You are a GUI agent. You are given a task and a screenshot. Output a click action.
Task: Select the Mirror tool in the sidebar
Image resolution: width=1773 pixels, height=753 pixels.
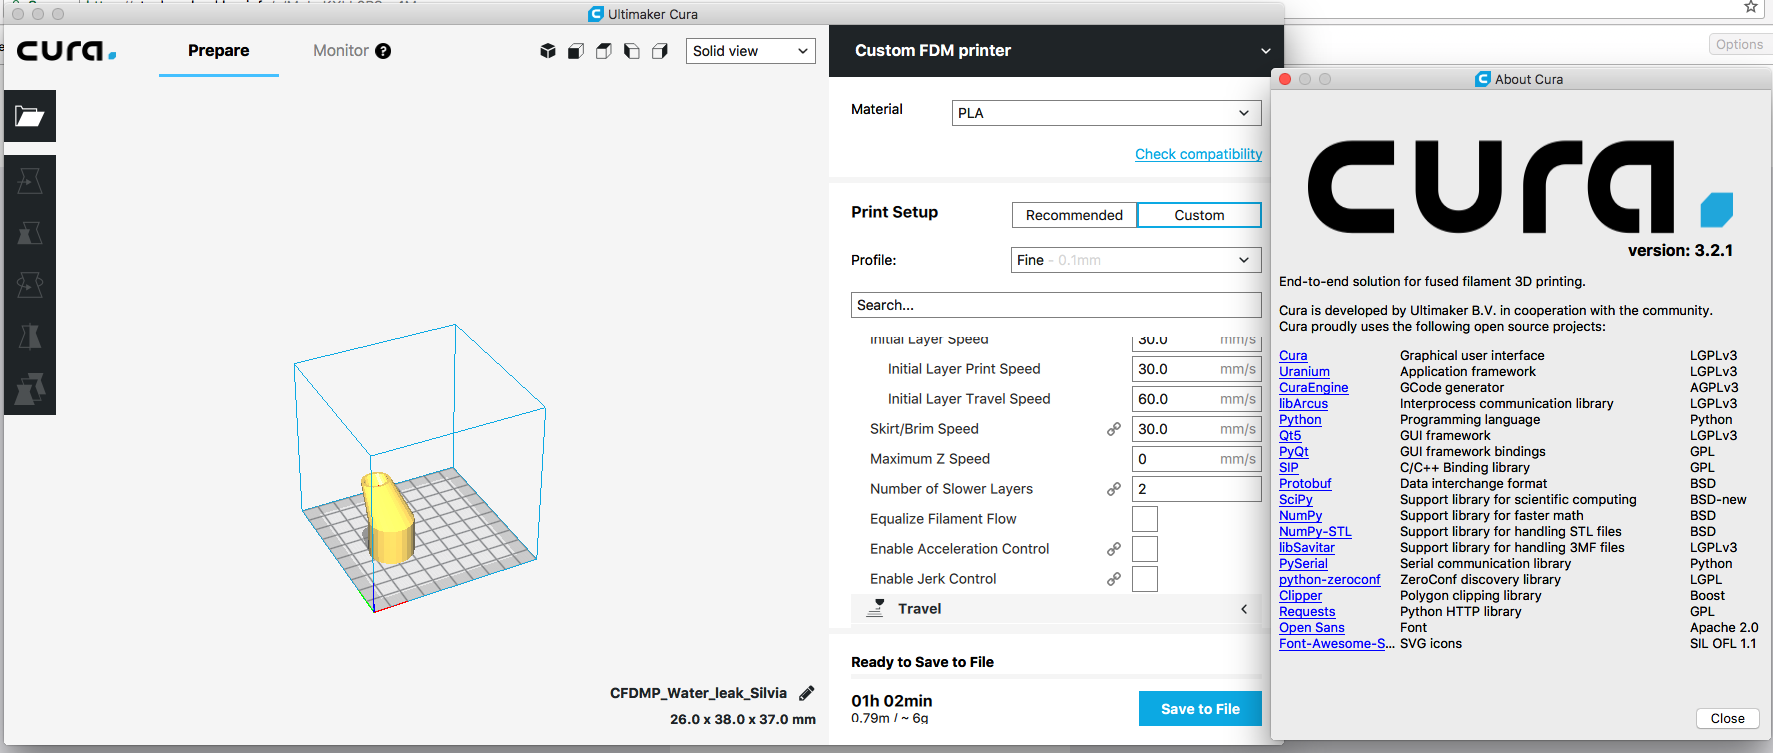click(30, 337)
